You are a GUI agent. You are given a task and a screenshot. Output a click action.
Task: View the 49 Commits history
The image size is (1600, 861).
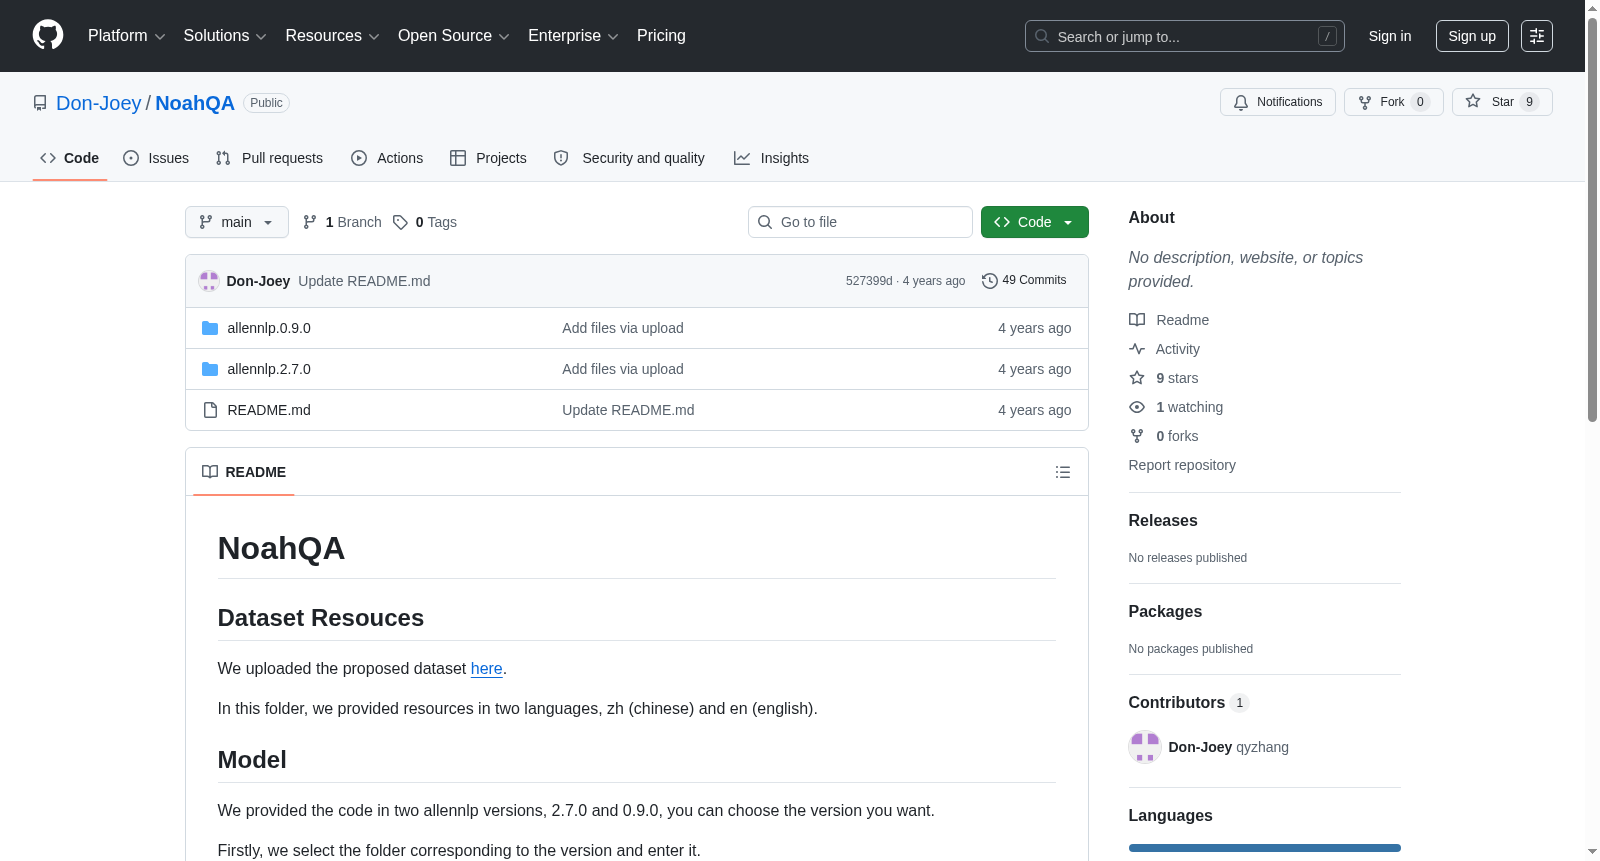1024,281
